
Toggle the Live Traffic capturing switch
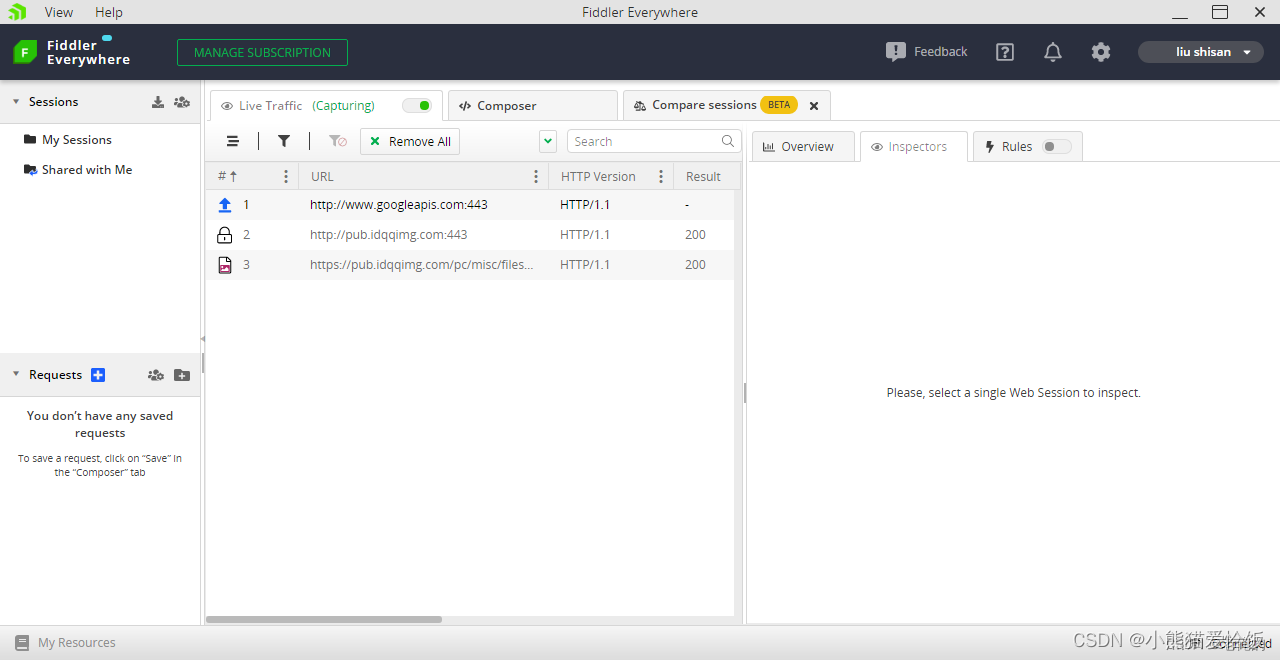click(x=417, y=105)
